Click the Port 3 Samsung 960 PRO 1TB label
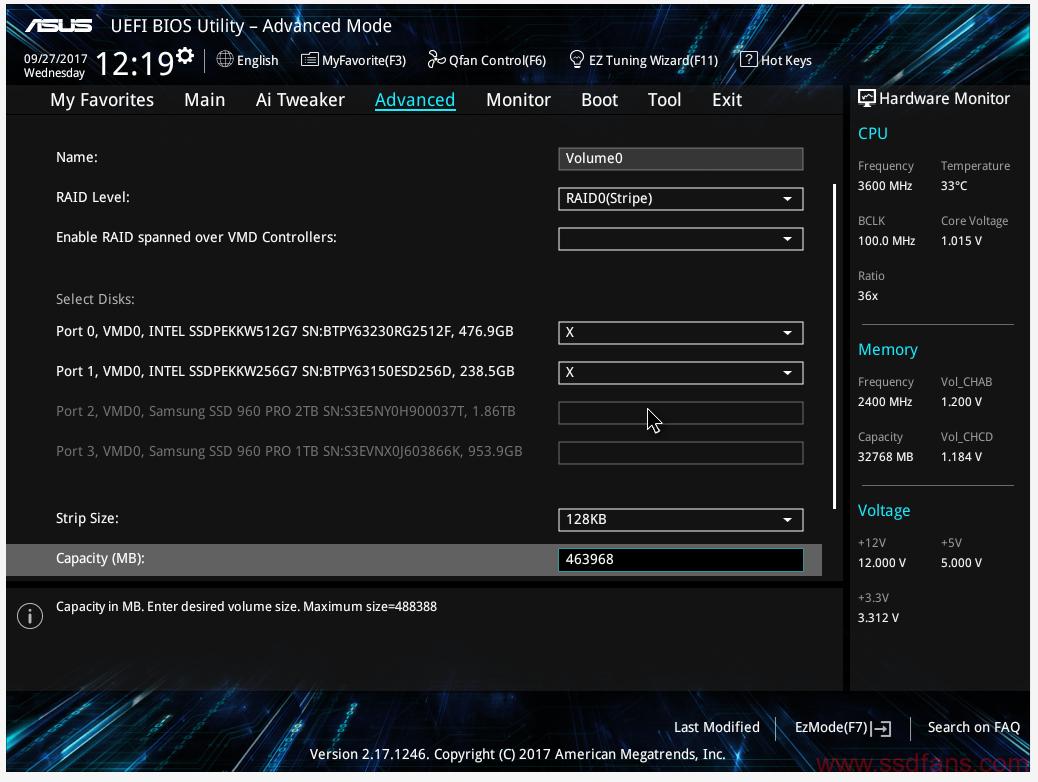Screen dimensions: 1038x782 click(289, 452)
